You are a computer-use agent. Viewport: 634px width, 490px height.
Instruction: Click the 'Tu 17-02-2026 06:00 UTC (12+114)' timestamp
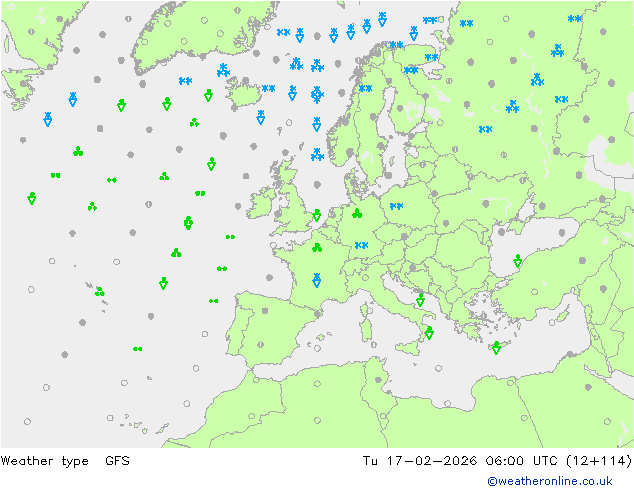click(497, 460)
